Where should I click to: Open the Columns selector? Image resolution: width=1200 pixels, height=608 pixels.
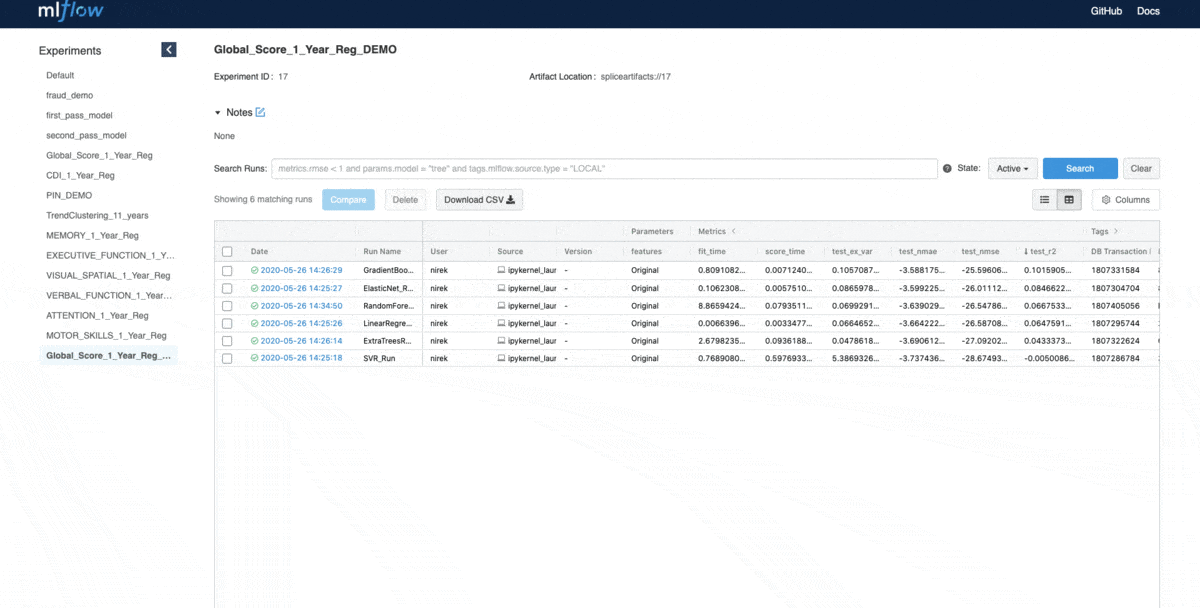tap(1126, 199)
